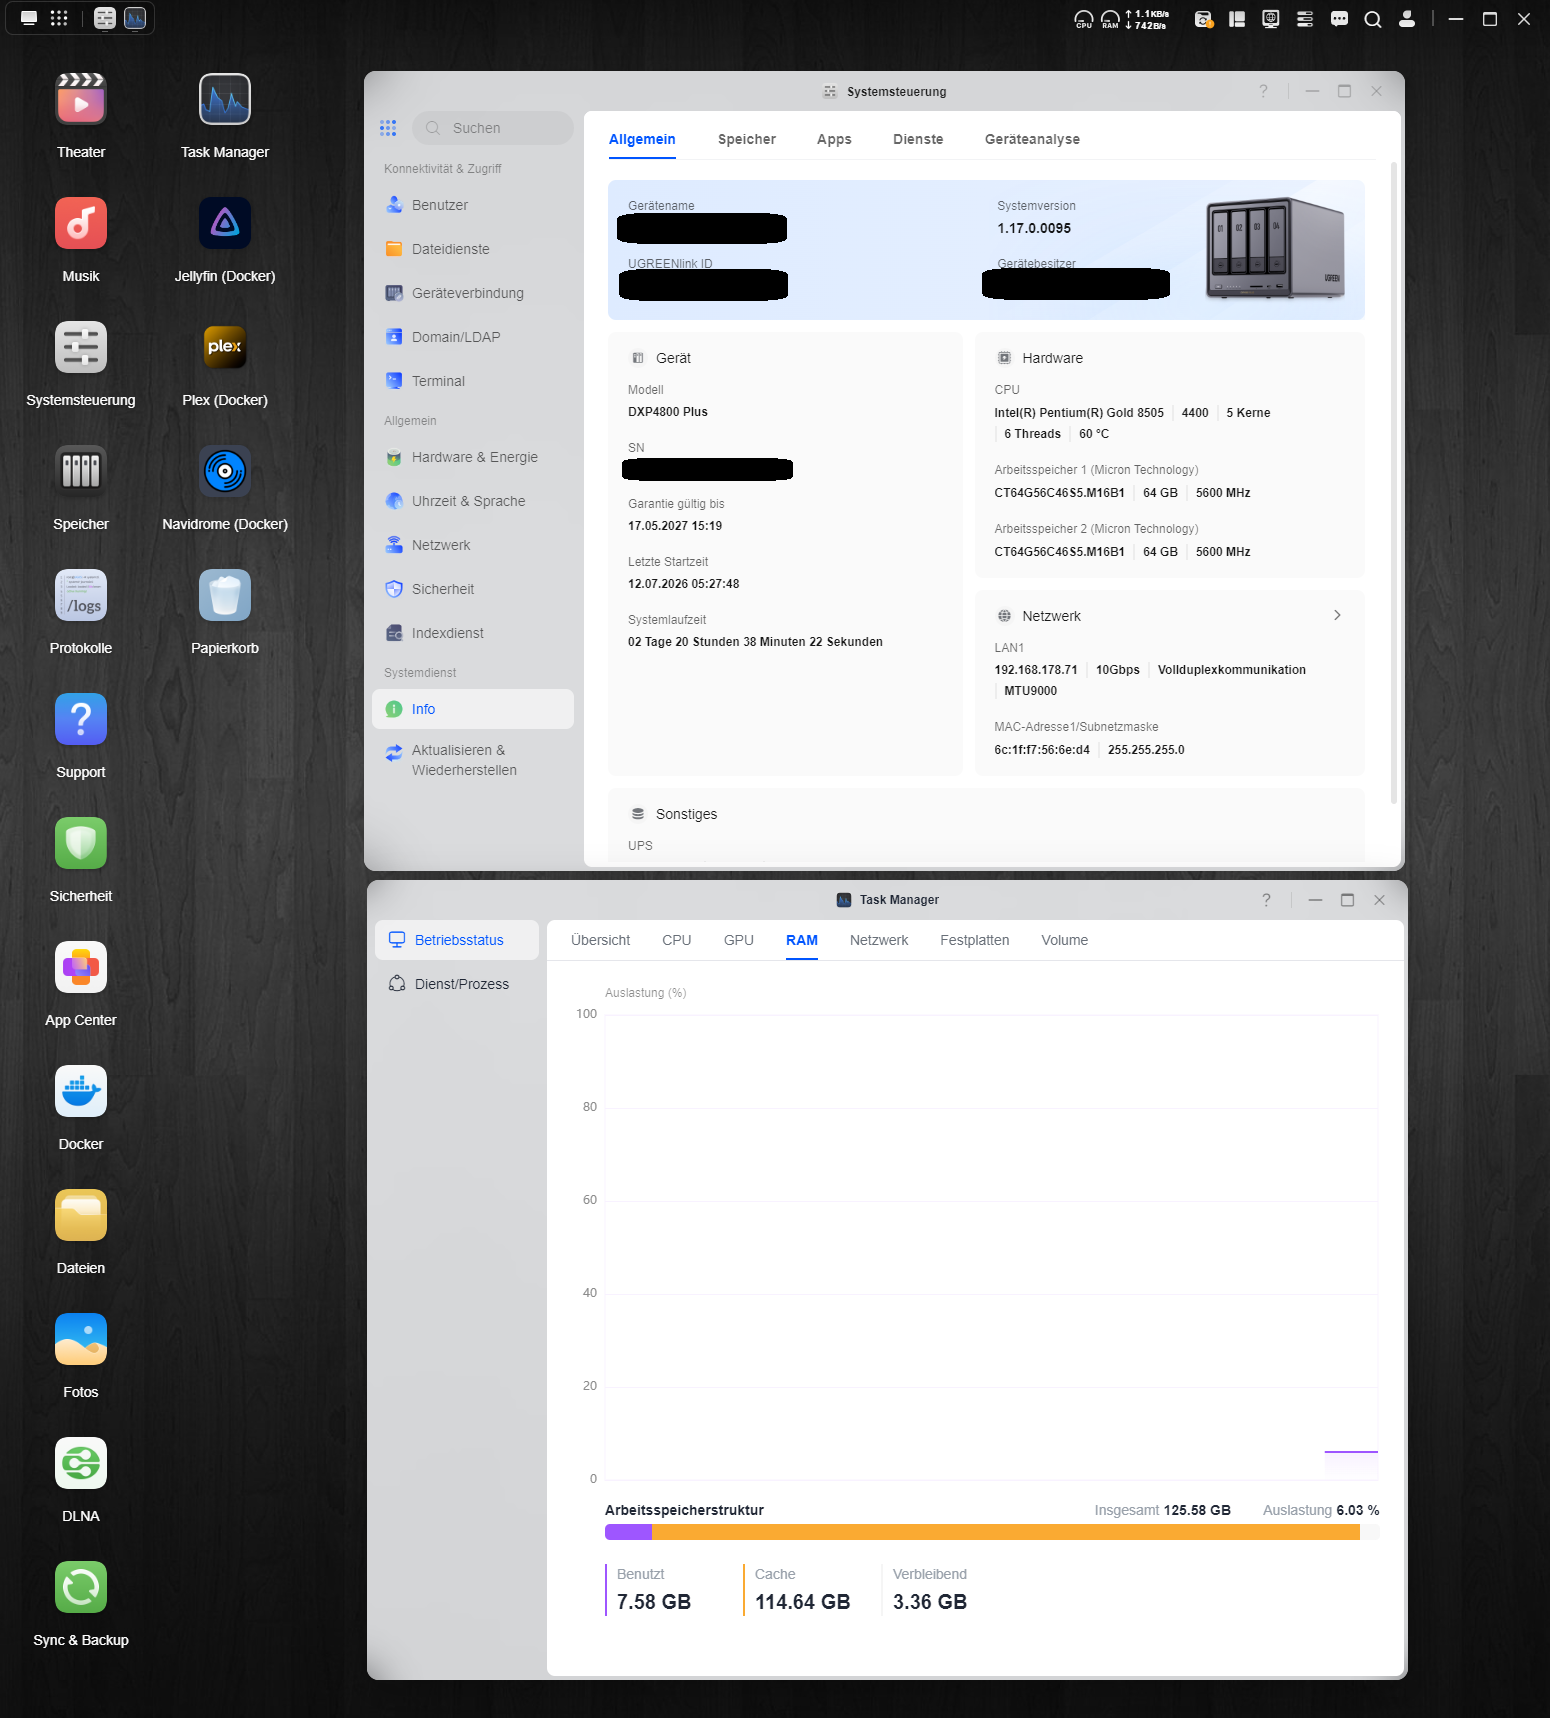Click the network speed indicator in the top bar
The height and width of the screenshot is (1718, 1550).
tap(1148, 19)
